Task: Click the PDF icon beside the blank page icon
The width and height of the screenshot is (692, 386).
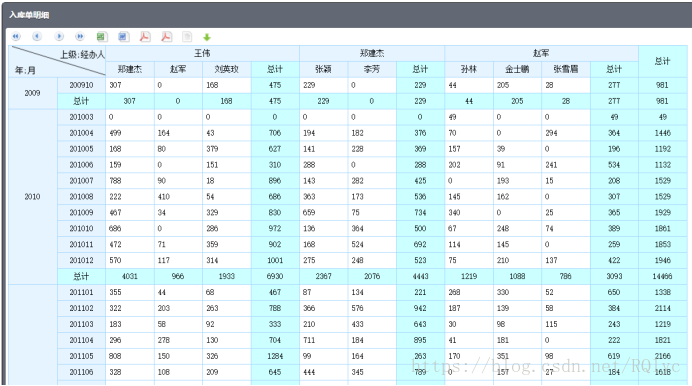Action: coord(166,37)
